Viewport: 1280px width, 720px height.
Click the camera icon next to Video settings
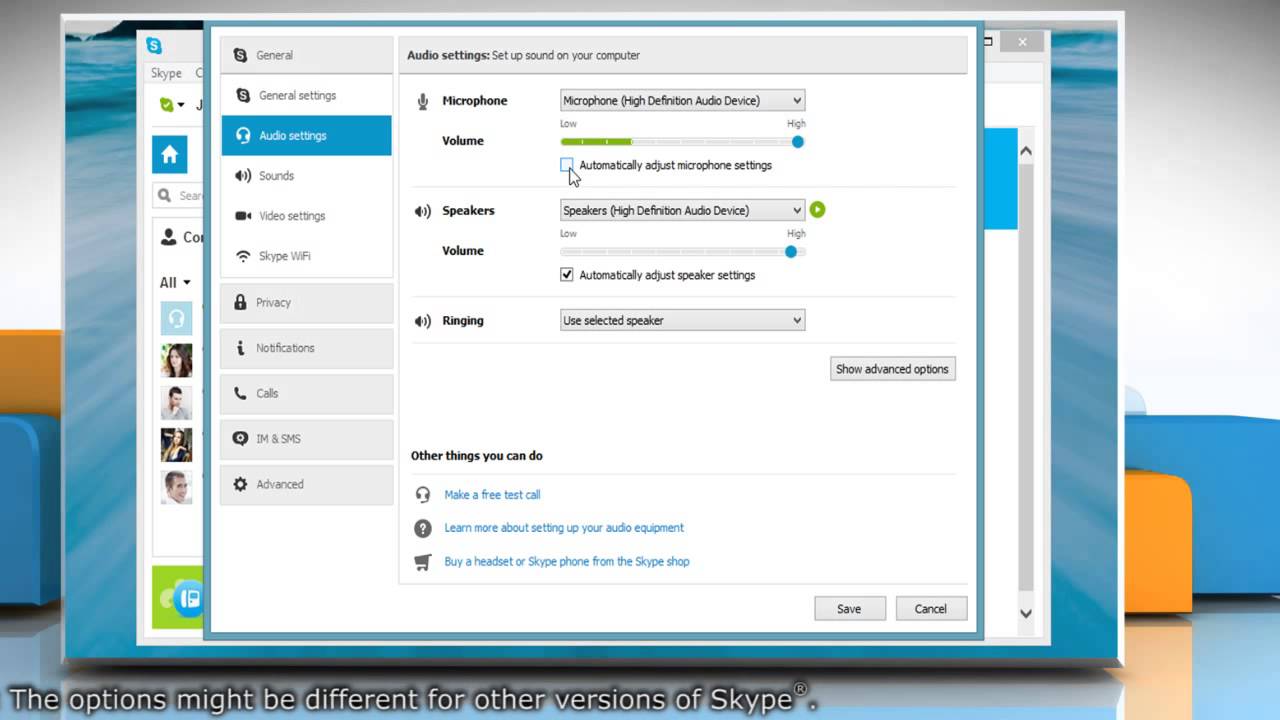[242, 215]
